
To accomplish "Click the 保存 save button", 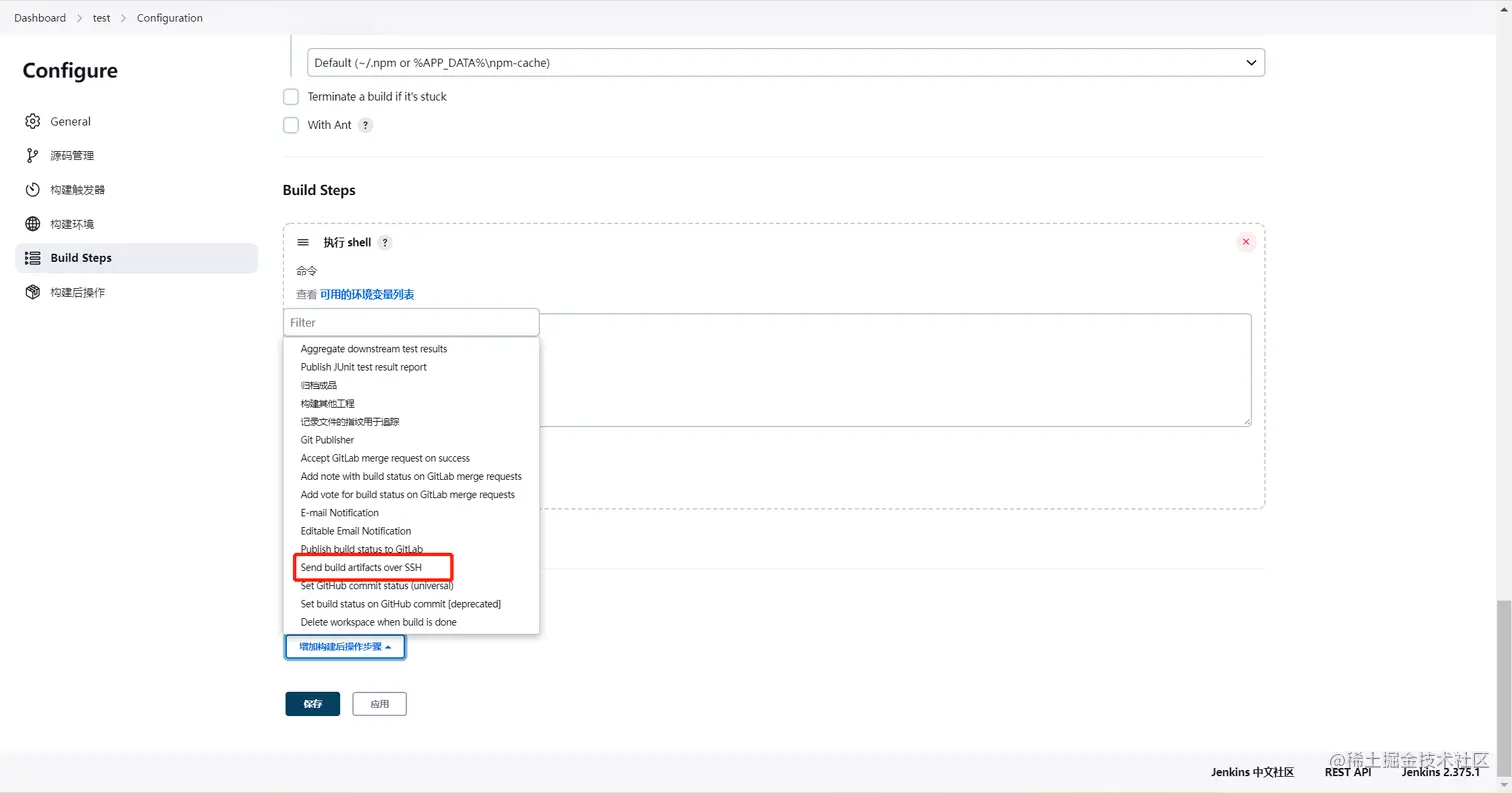I will (313, 704).
